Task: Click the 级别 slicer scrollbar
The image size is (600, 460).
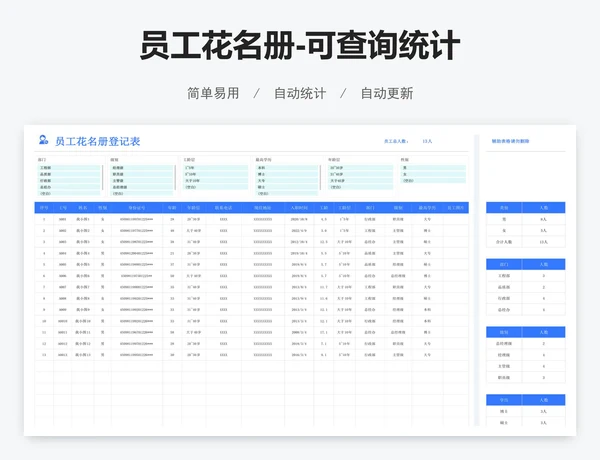Action: pyautogui.click(x=175, y=178)
